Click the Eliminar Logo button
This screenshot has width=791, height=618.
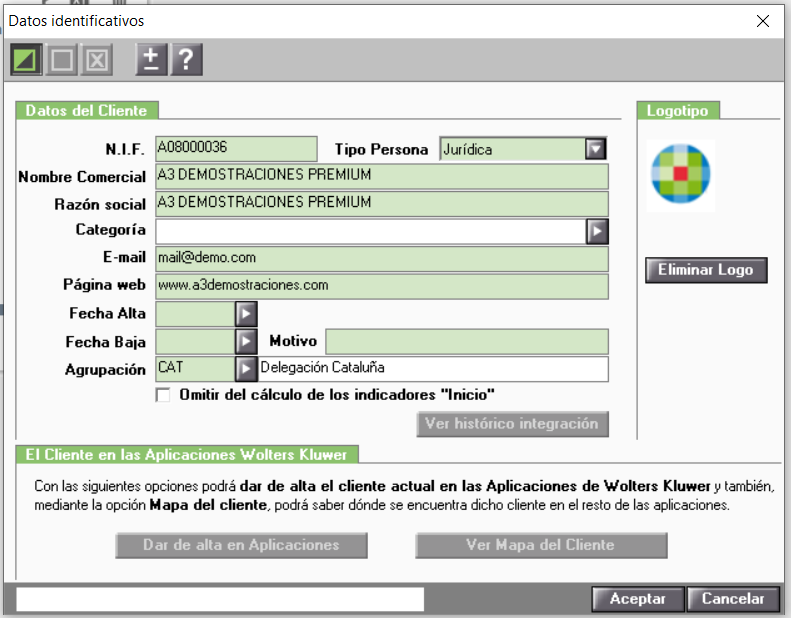706,270
